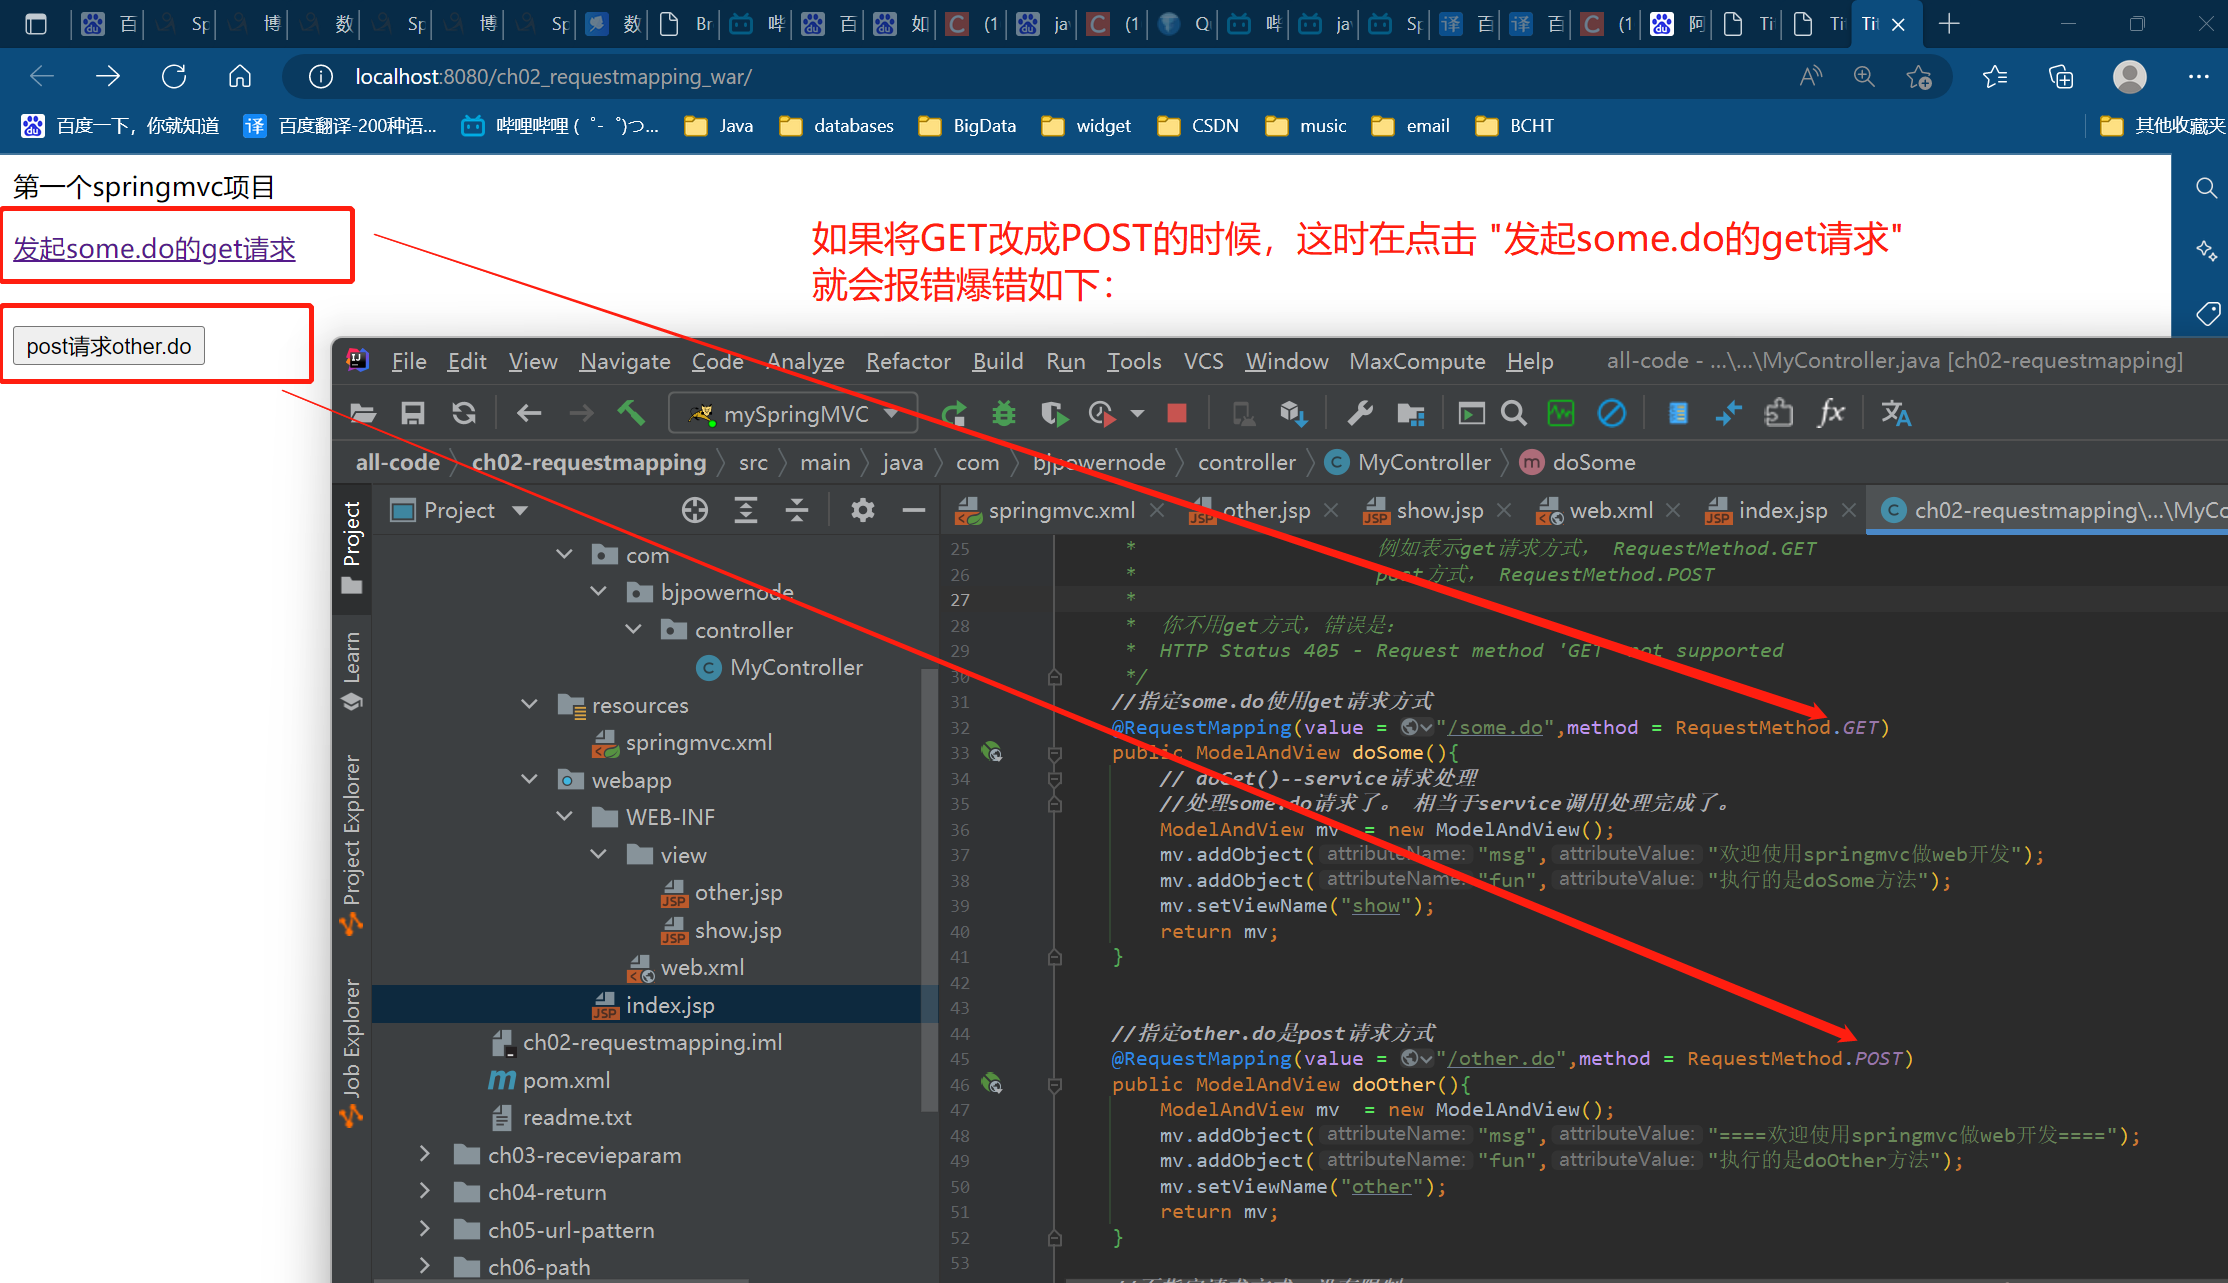Click the Search Everywhere magnifier icon
Image resolution: width=2228 pixels, height=1283 pixels.
pos(1514,413)
